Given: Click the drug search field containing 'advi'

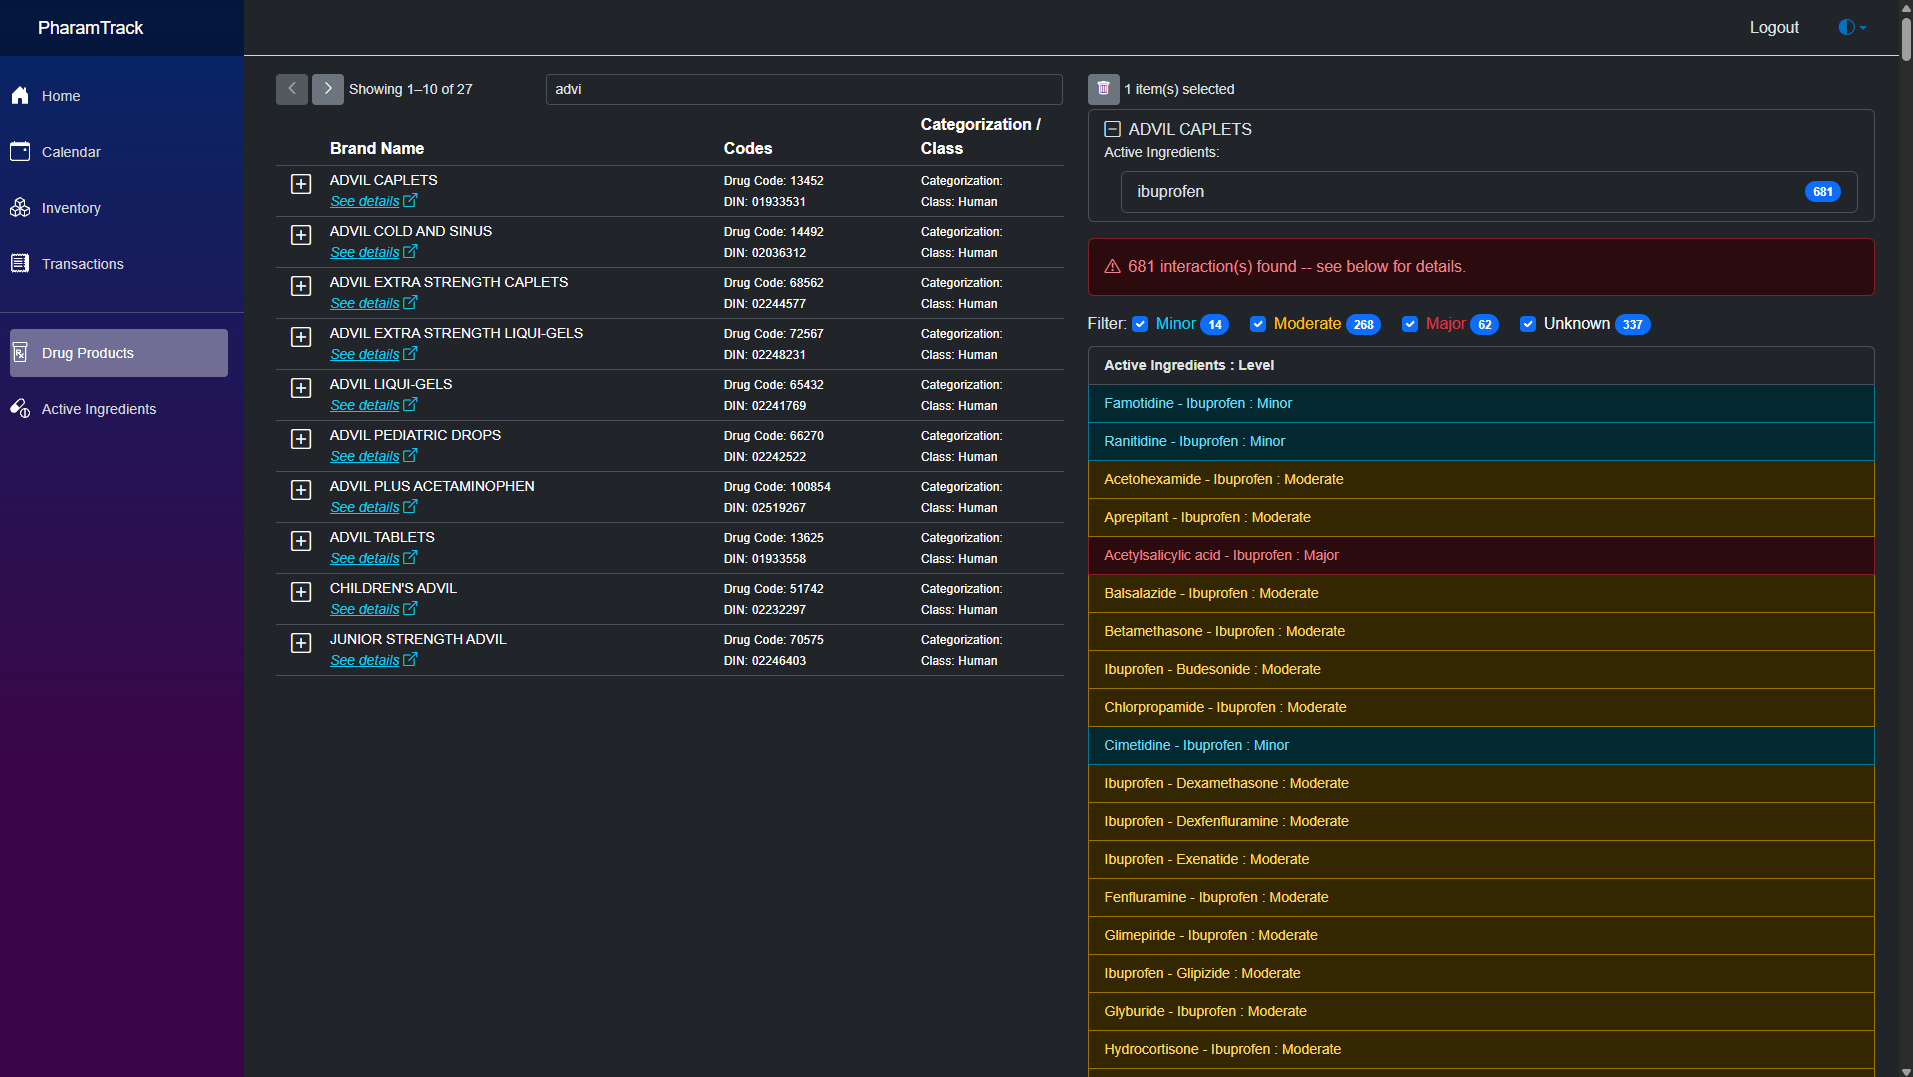Looking at the screenshot, I should 803,89.
